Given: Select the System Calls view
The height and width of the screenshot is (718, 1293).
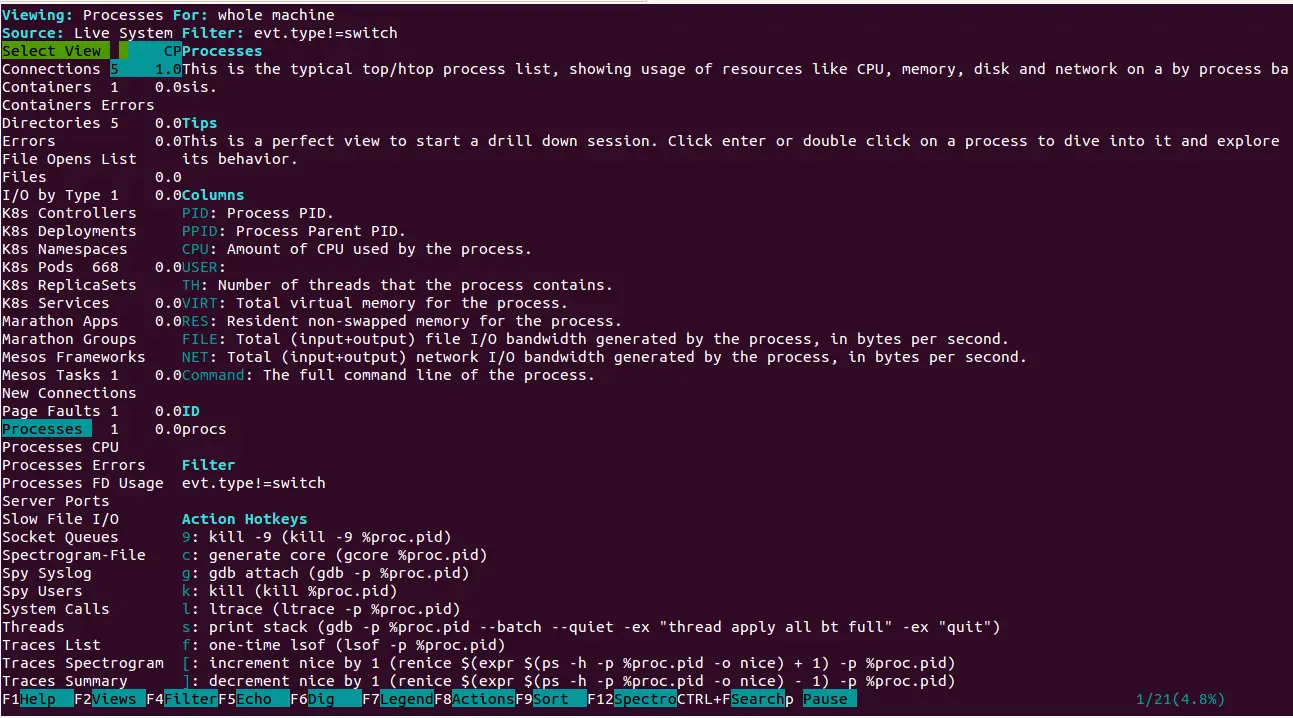Looking at the screenshot, I should pos(56,609).
